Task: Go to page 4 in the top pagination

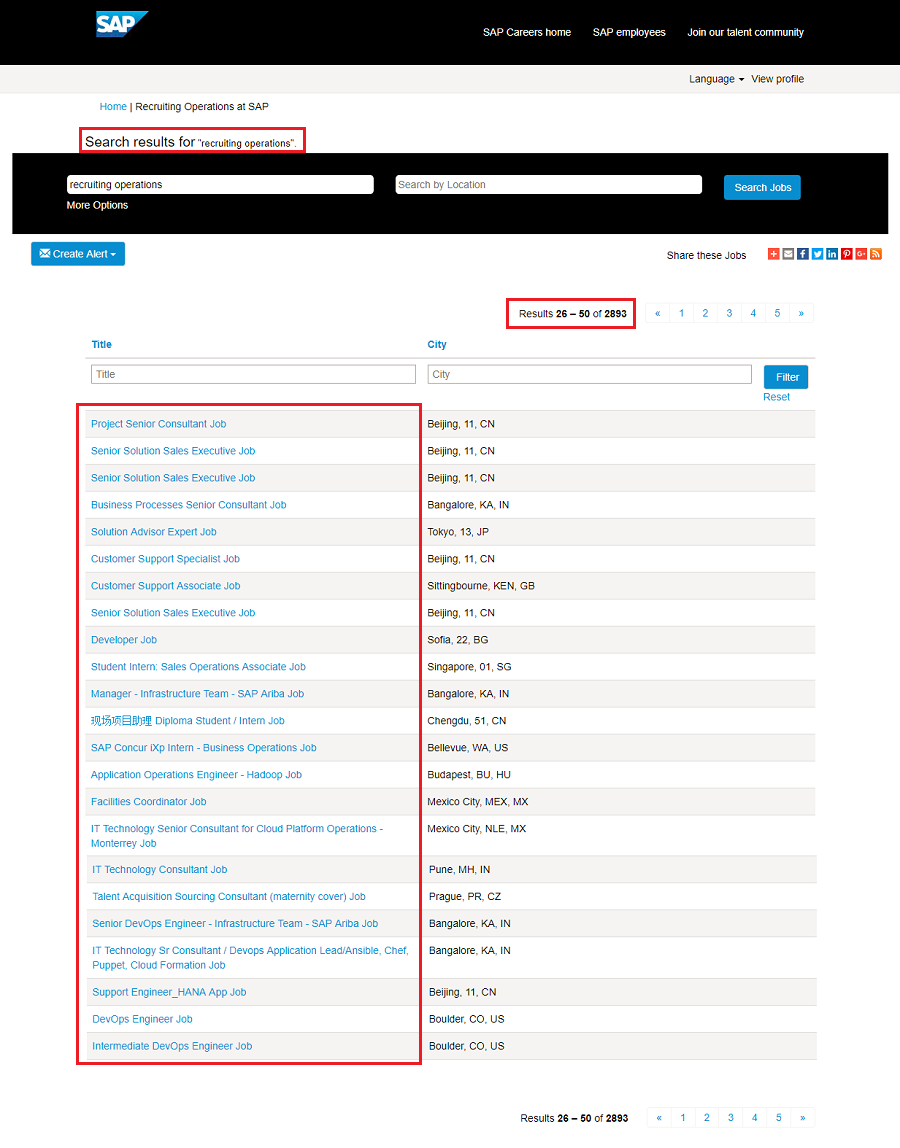Action: tap(754, 313)
